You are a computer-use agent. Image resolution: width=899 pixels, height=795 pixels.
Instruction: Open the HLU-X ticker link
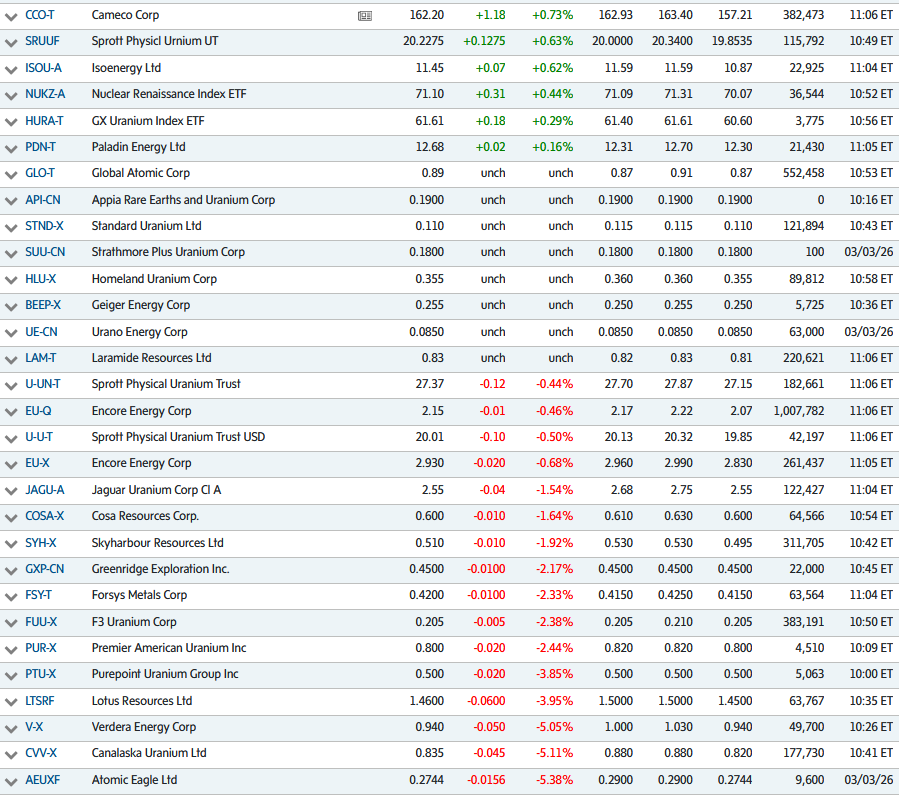coord(40,279)
